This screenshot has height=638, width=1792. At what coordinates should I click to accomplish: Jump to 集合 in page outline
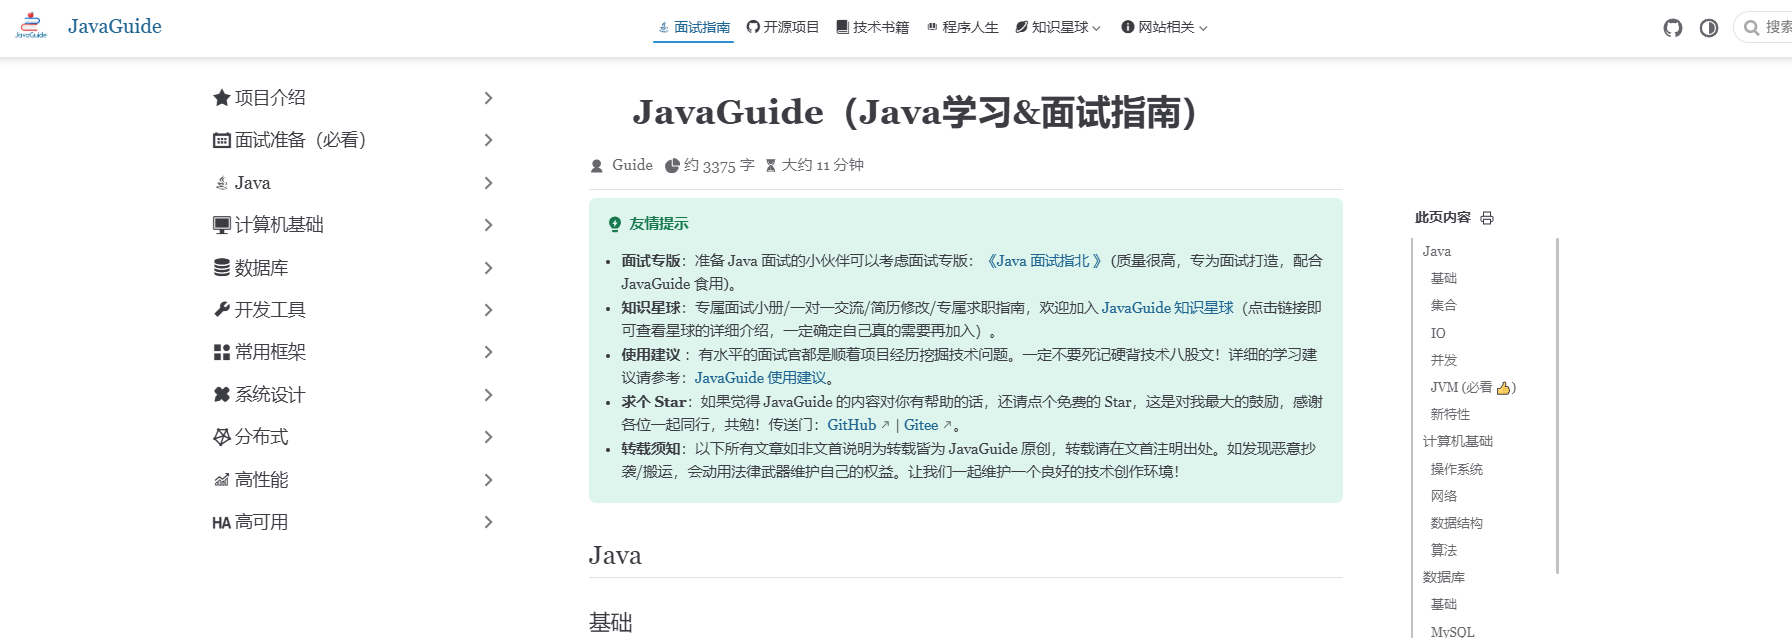pos(1444,306)
